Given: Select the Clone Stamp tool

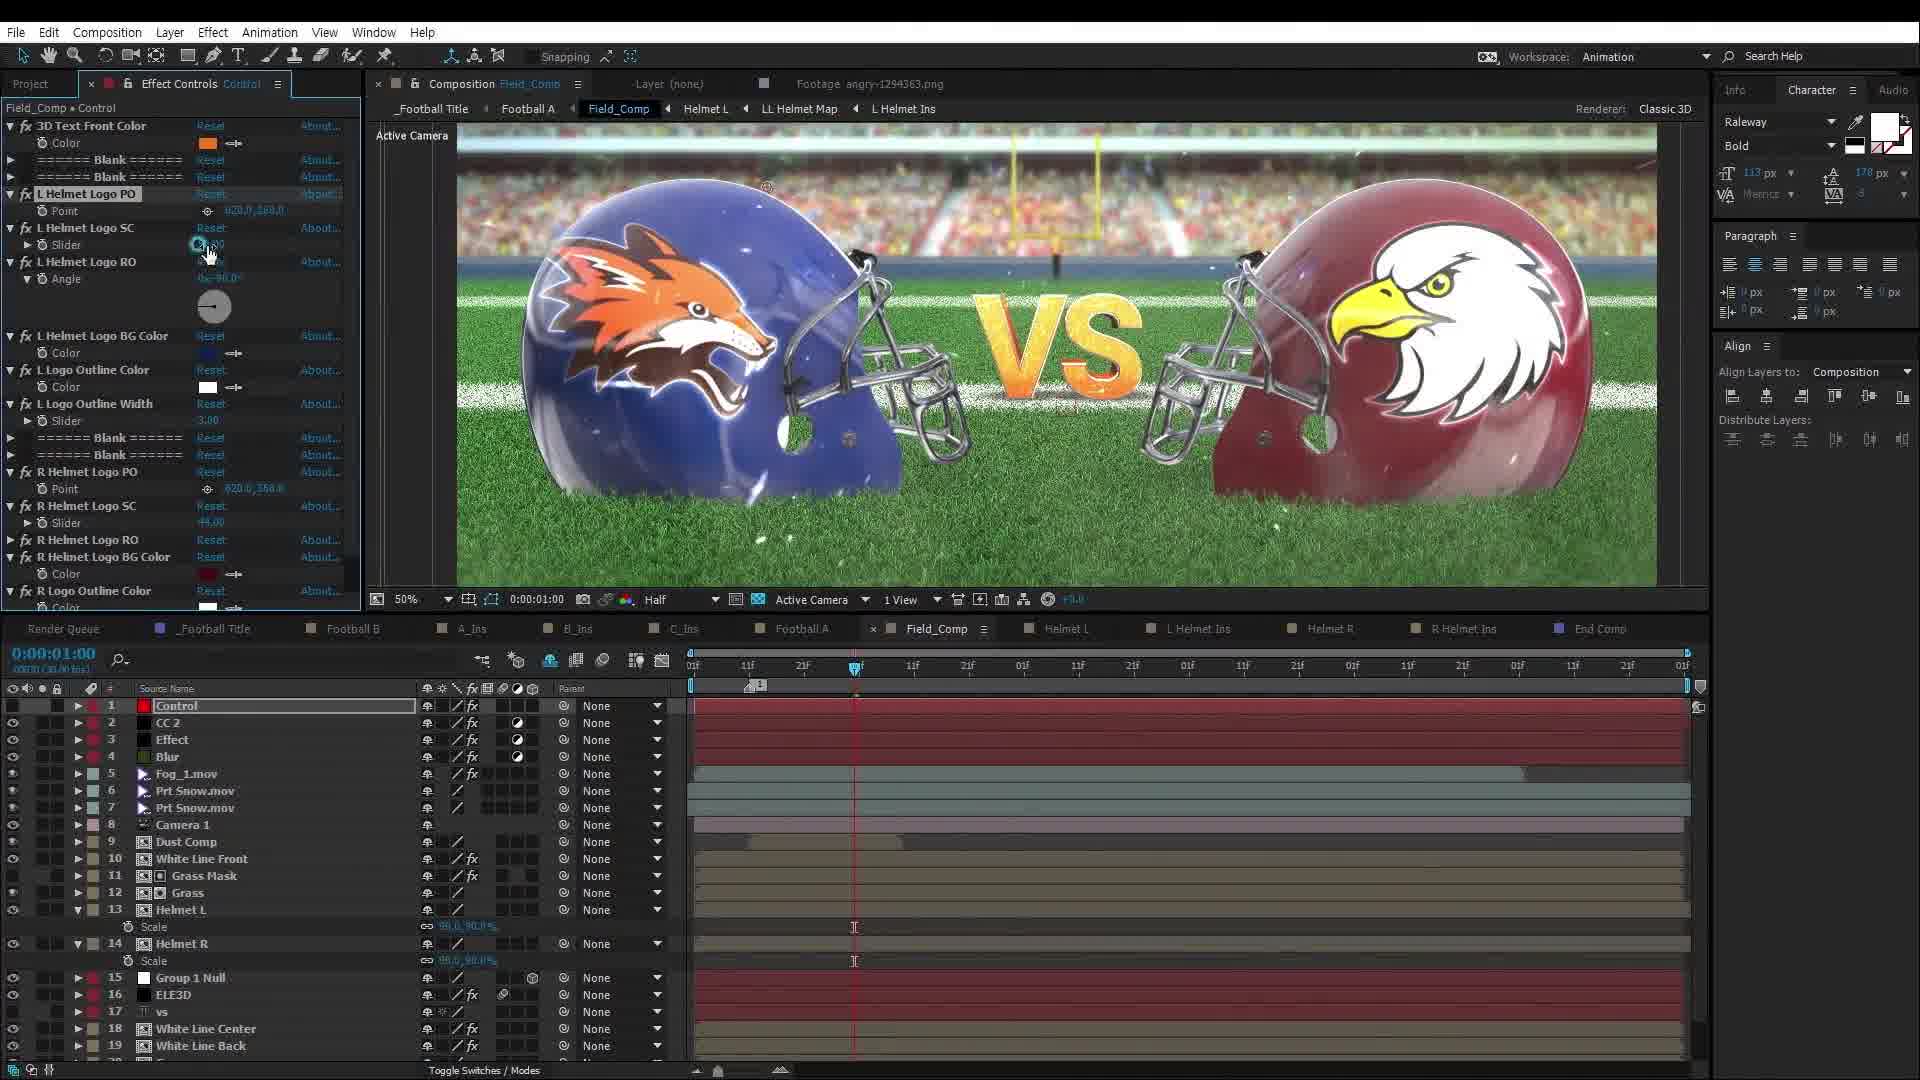Looking at the screenshot, I should (294, 56).
